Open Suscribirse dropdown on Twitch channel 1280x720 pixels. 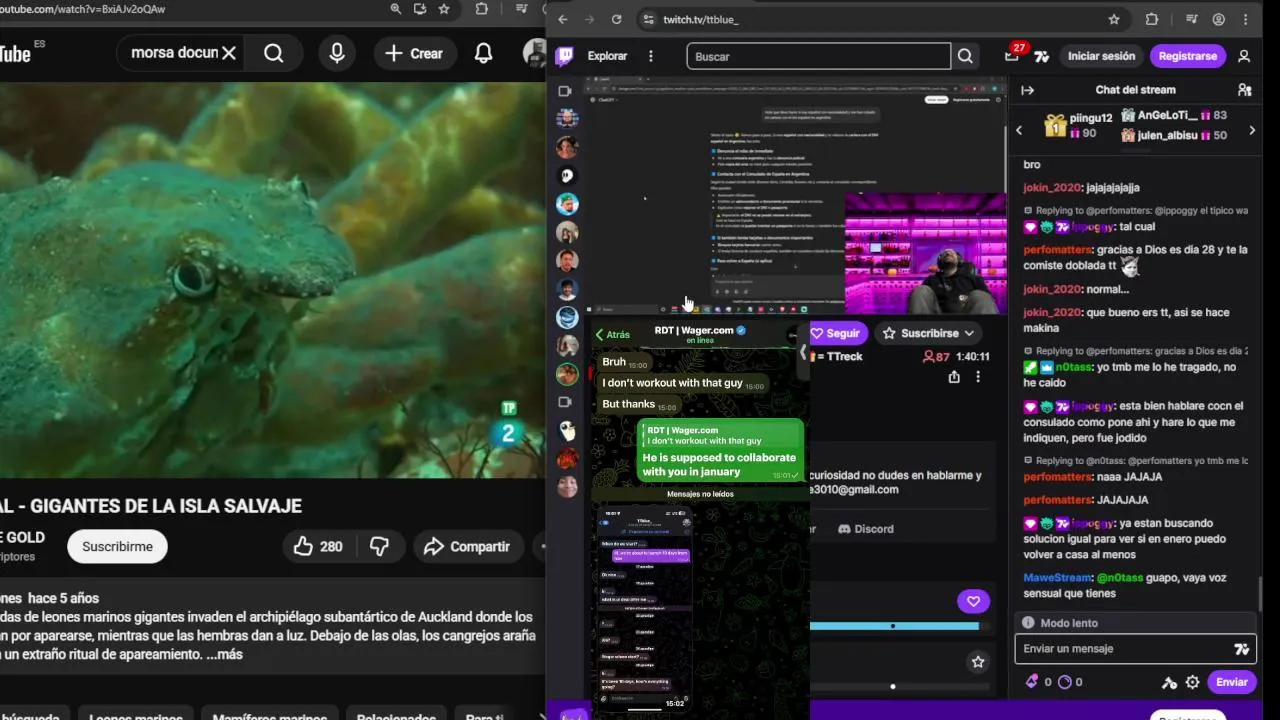929,333
